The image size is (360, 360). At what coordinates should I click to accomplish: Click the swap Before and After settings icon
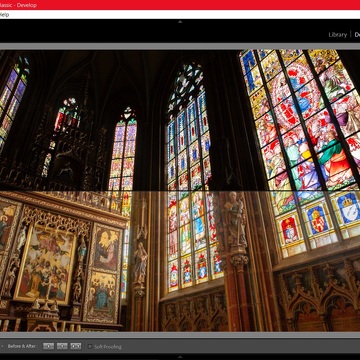tap(76, 346)
